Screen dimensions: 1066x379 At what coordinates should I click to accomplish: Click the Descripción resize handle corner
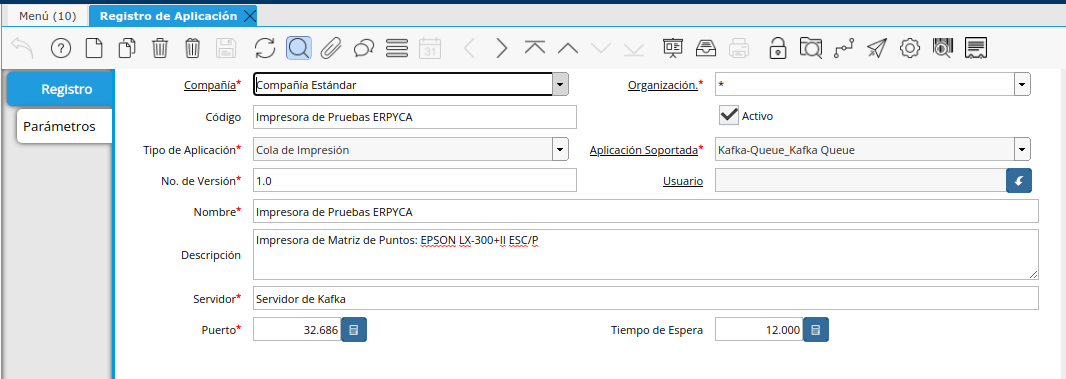click(x=1033, y=274)
